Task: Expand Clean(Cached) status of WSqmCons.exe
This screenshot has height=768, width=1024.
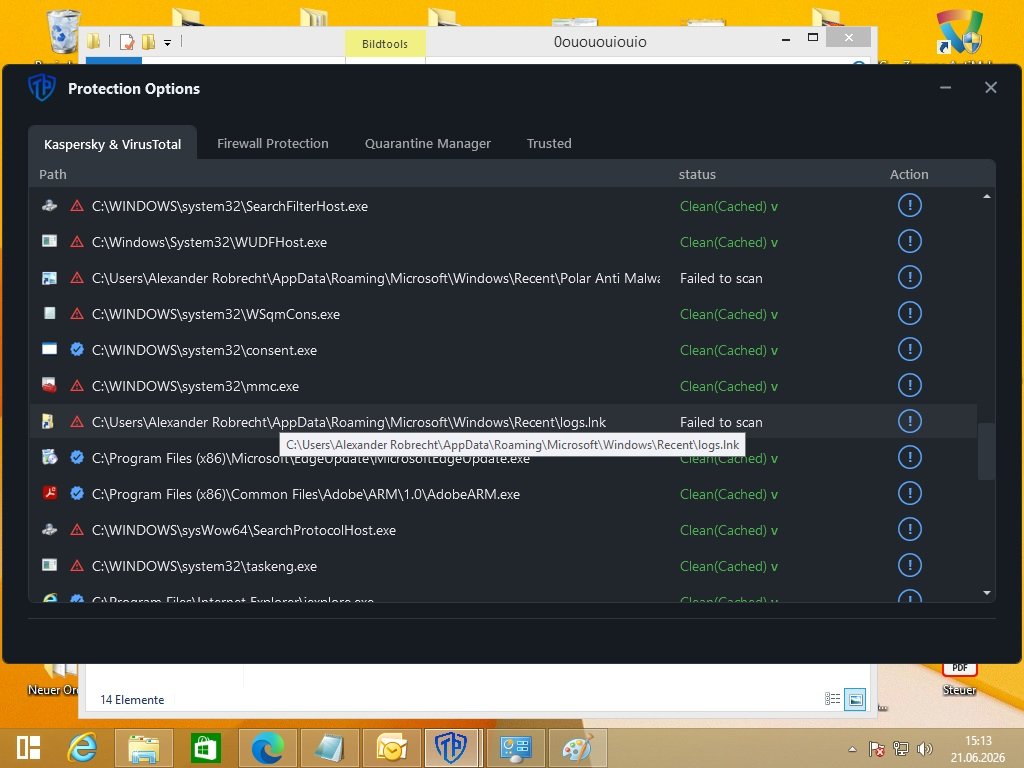Action: coord(728,313)
